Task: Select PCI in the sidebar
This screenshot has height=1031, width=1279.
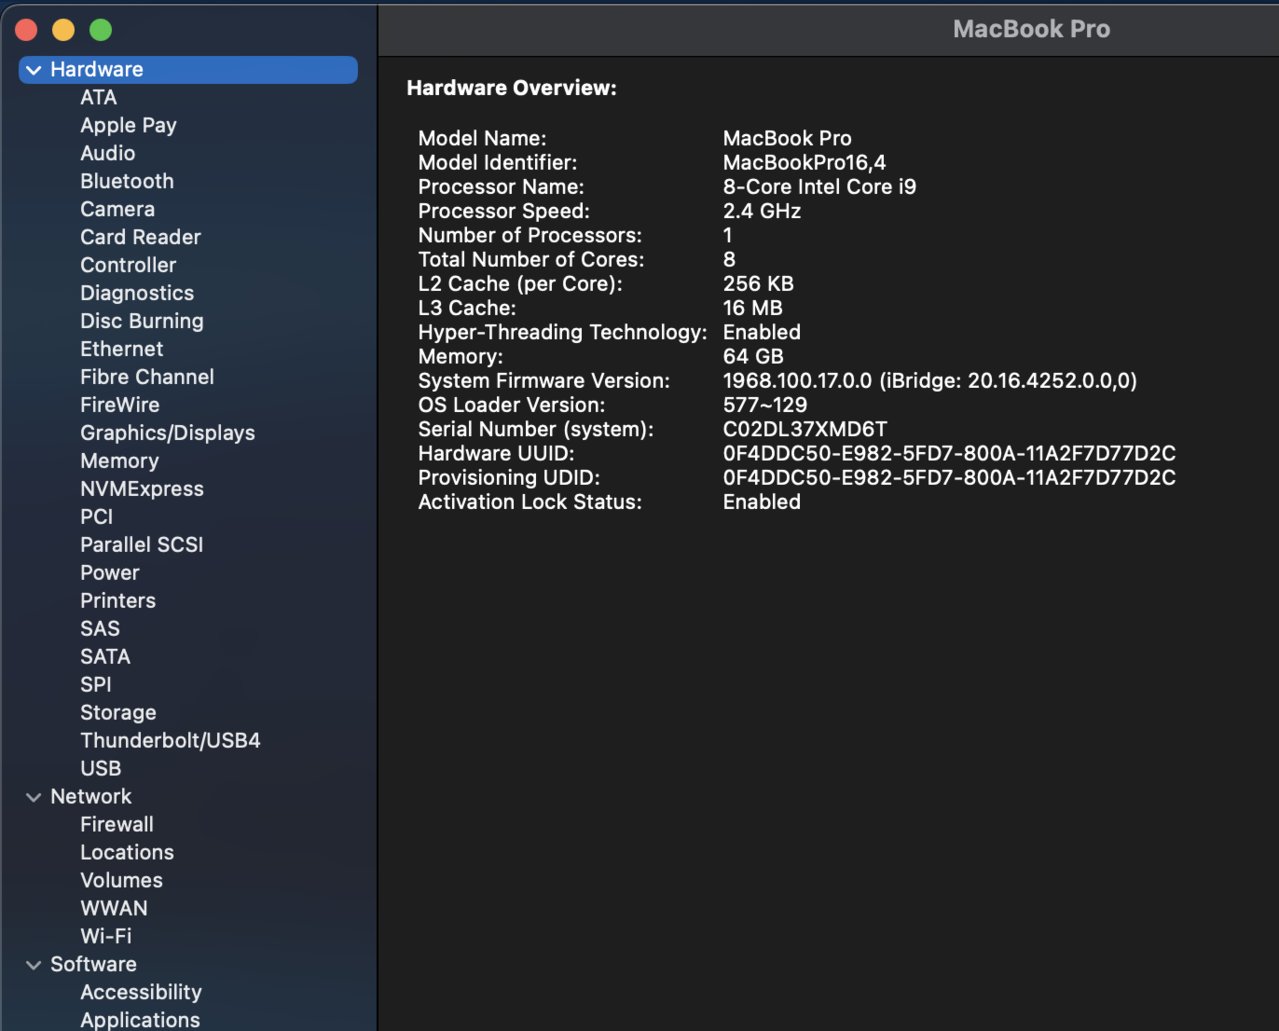Action: 97,518
